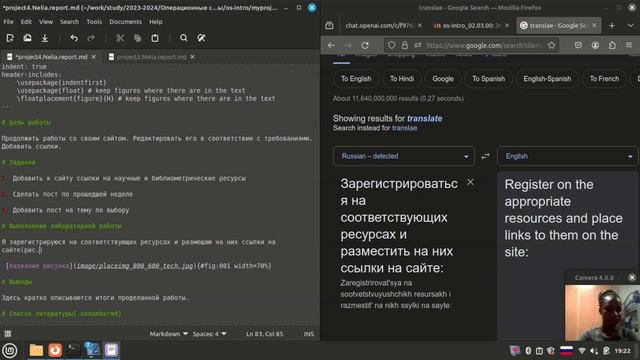
Task: Click the tracking protection shield icon
Action: pos(391,45)
